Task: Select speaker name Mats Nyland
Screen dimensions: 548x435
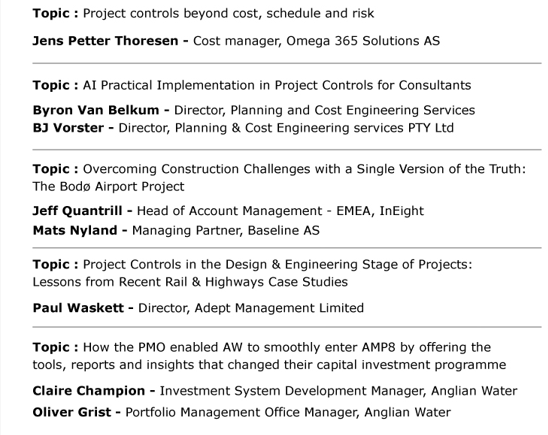Action: [75, 231]
